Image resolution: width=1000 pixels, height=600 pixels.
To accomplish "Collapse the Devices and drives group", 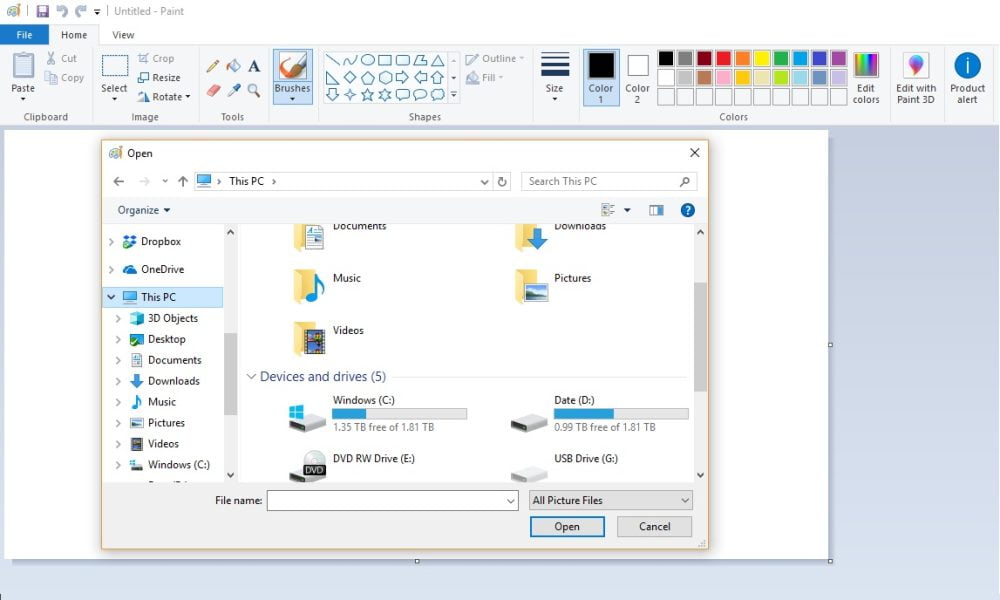I will point(252,377).
